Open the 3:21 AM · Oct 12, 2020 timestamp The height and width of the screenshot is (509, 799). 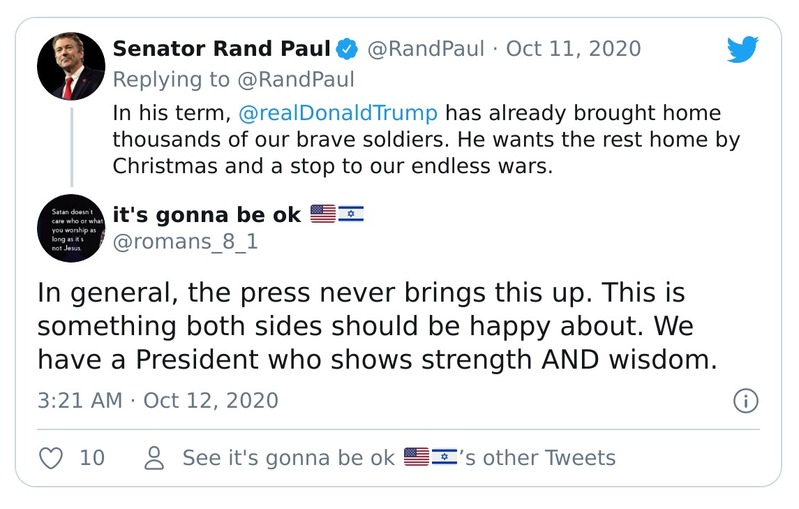click(158, 401)
